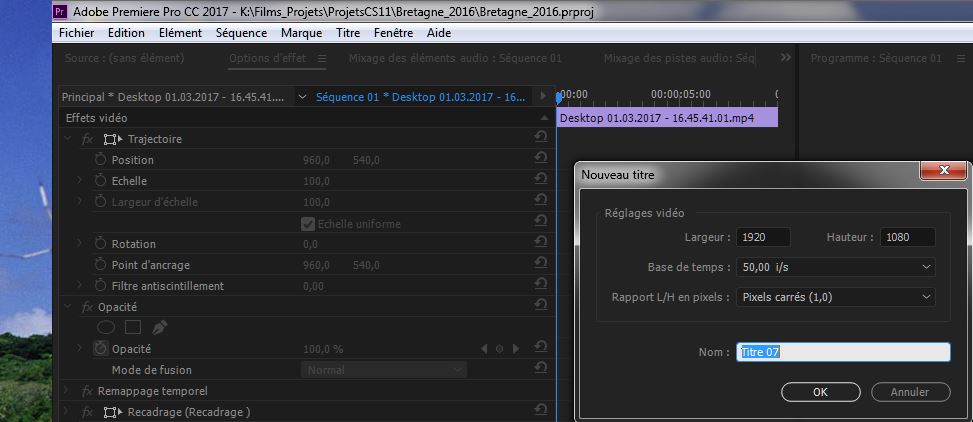Expand Recadrage effect
973x422 pixels.
point(68,411)
